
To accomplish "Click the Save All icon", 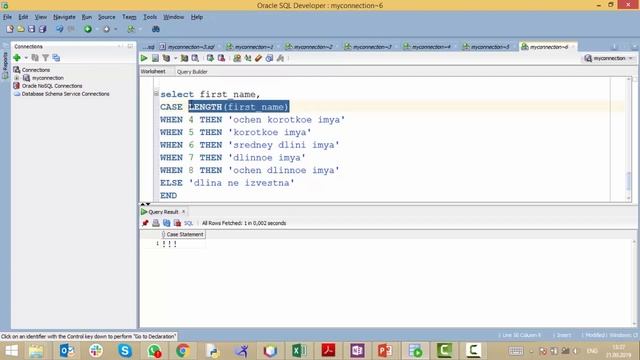I will point(42,29).
